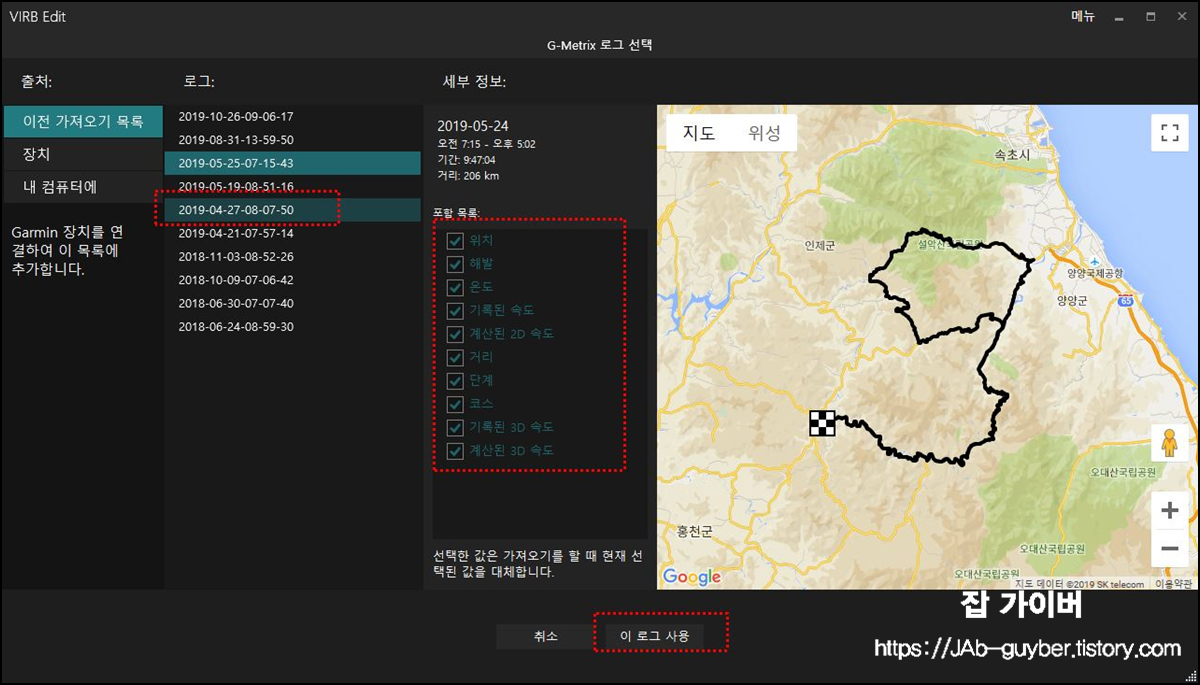Image resolution: width=1200 pixels, height=685 pixels.
Task: Select log 2019-05-19-08-51-16
Action: [x=293, y=186]
